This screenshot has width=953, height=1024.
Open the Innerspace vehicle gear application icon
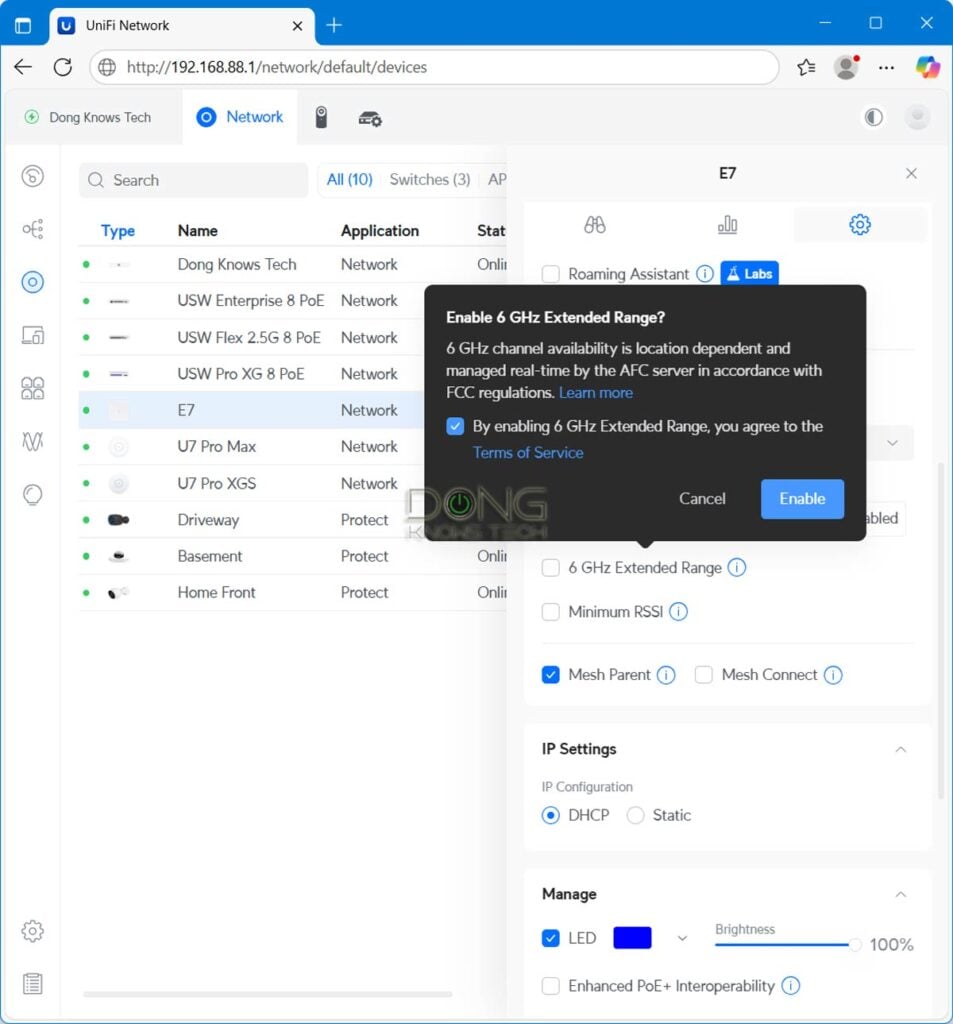pos(370,118)
